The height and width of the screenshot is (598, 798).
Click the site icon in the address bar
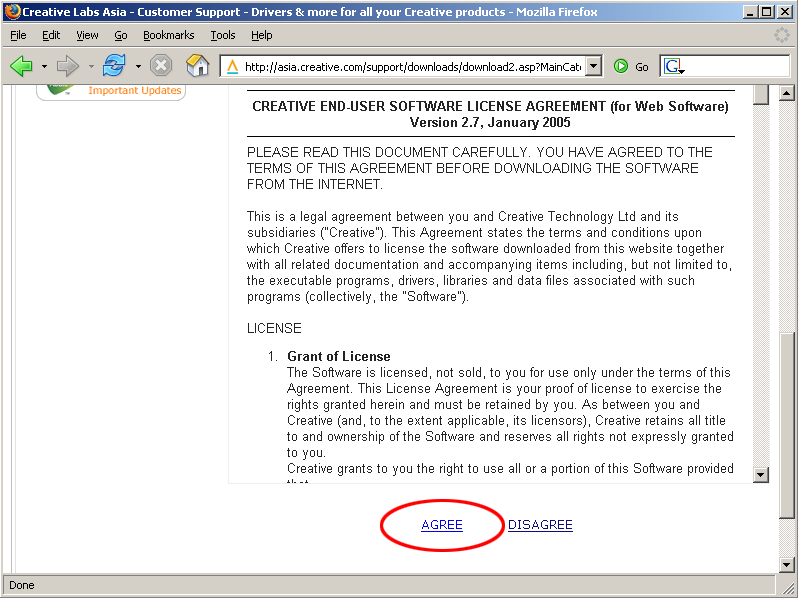233,67
